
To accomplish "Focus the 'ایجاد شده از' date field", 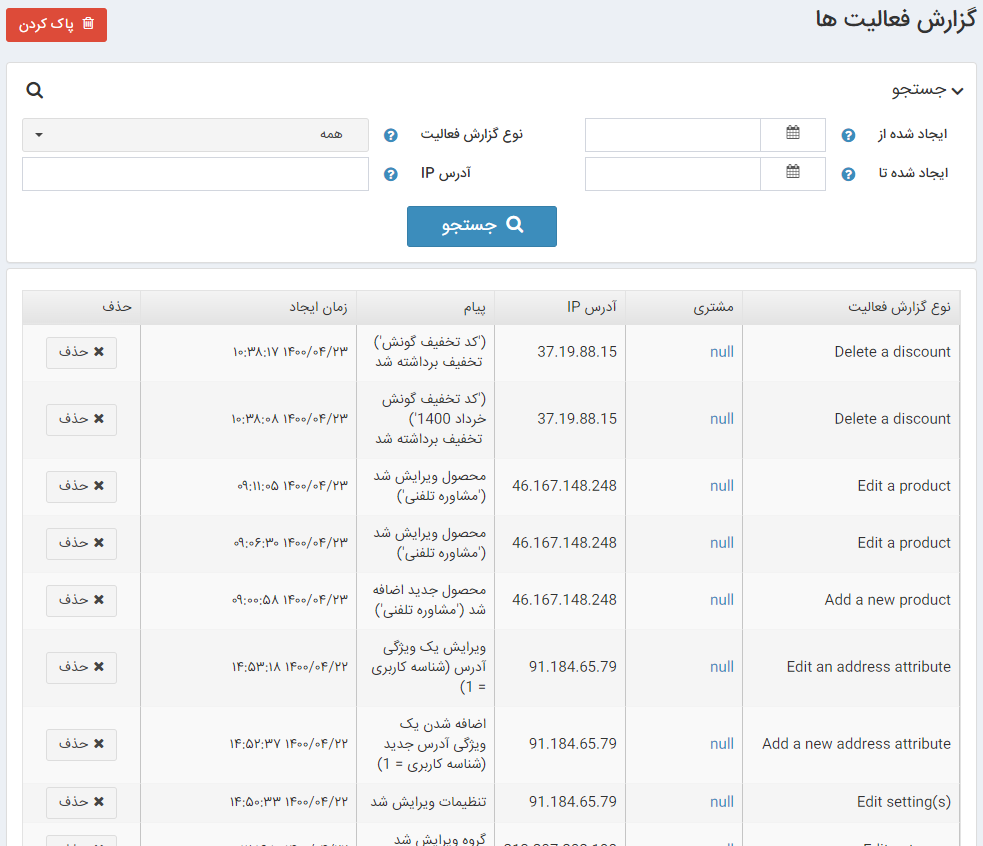I will click(672, 135).
